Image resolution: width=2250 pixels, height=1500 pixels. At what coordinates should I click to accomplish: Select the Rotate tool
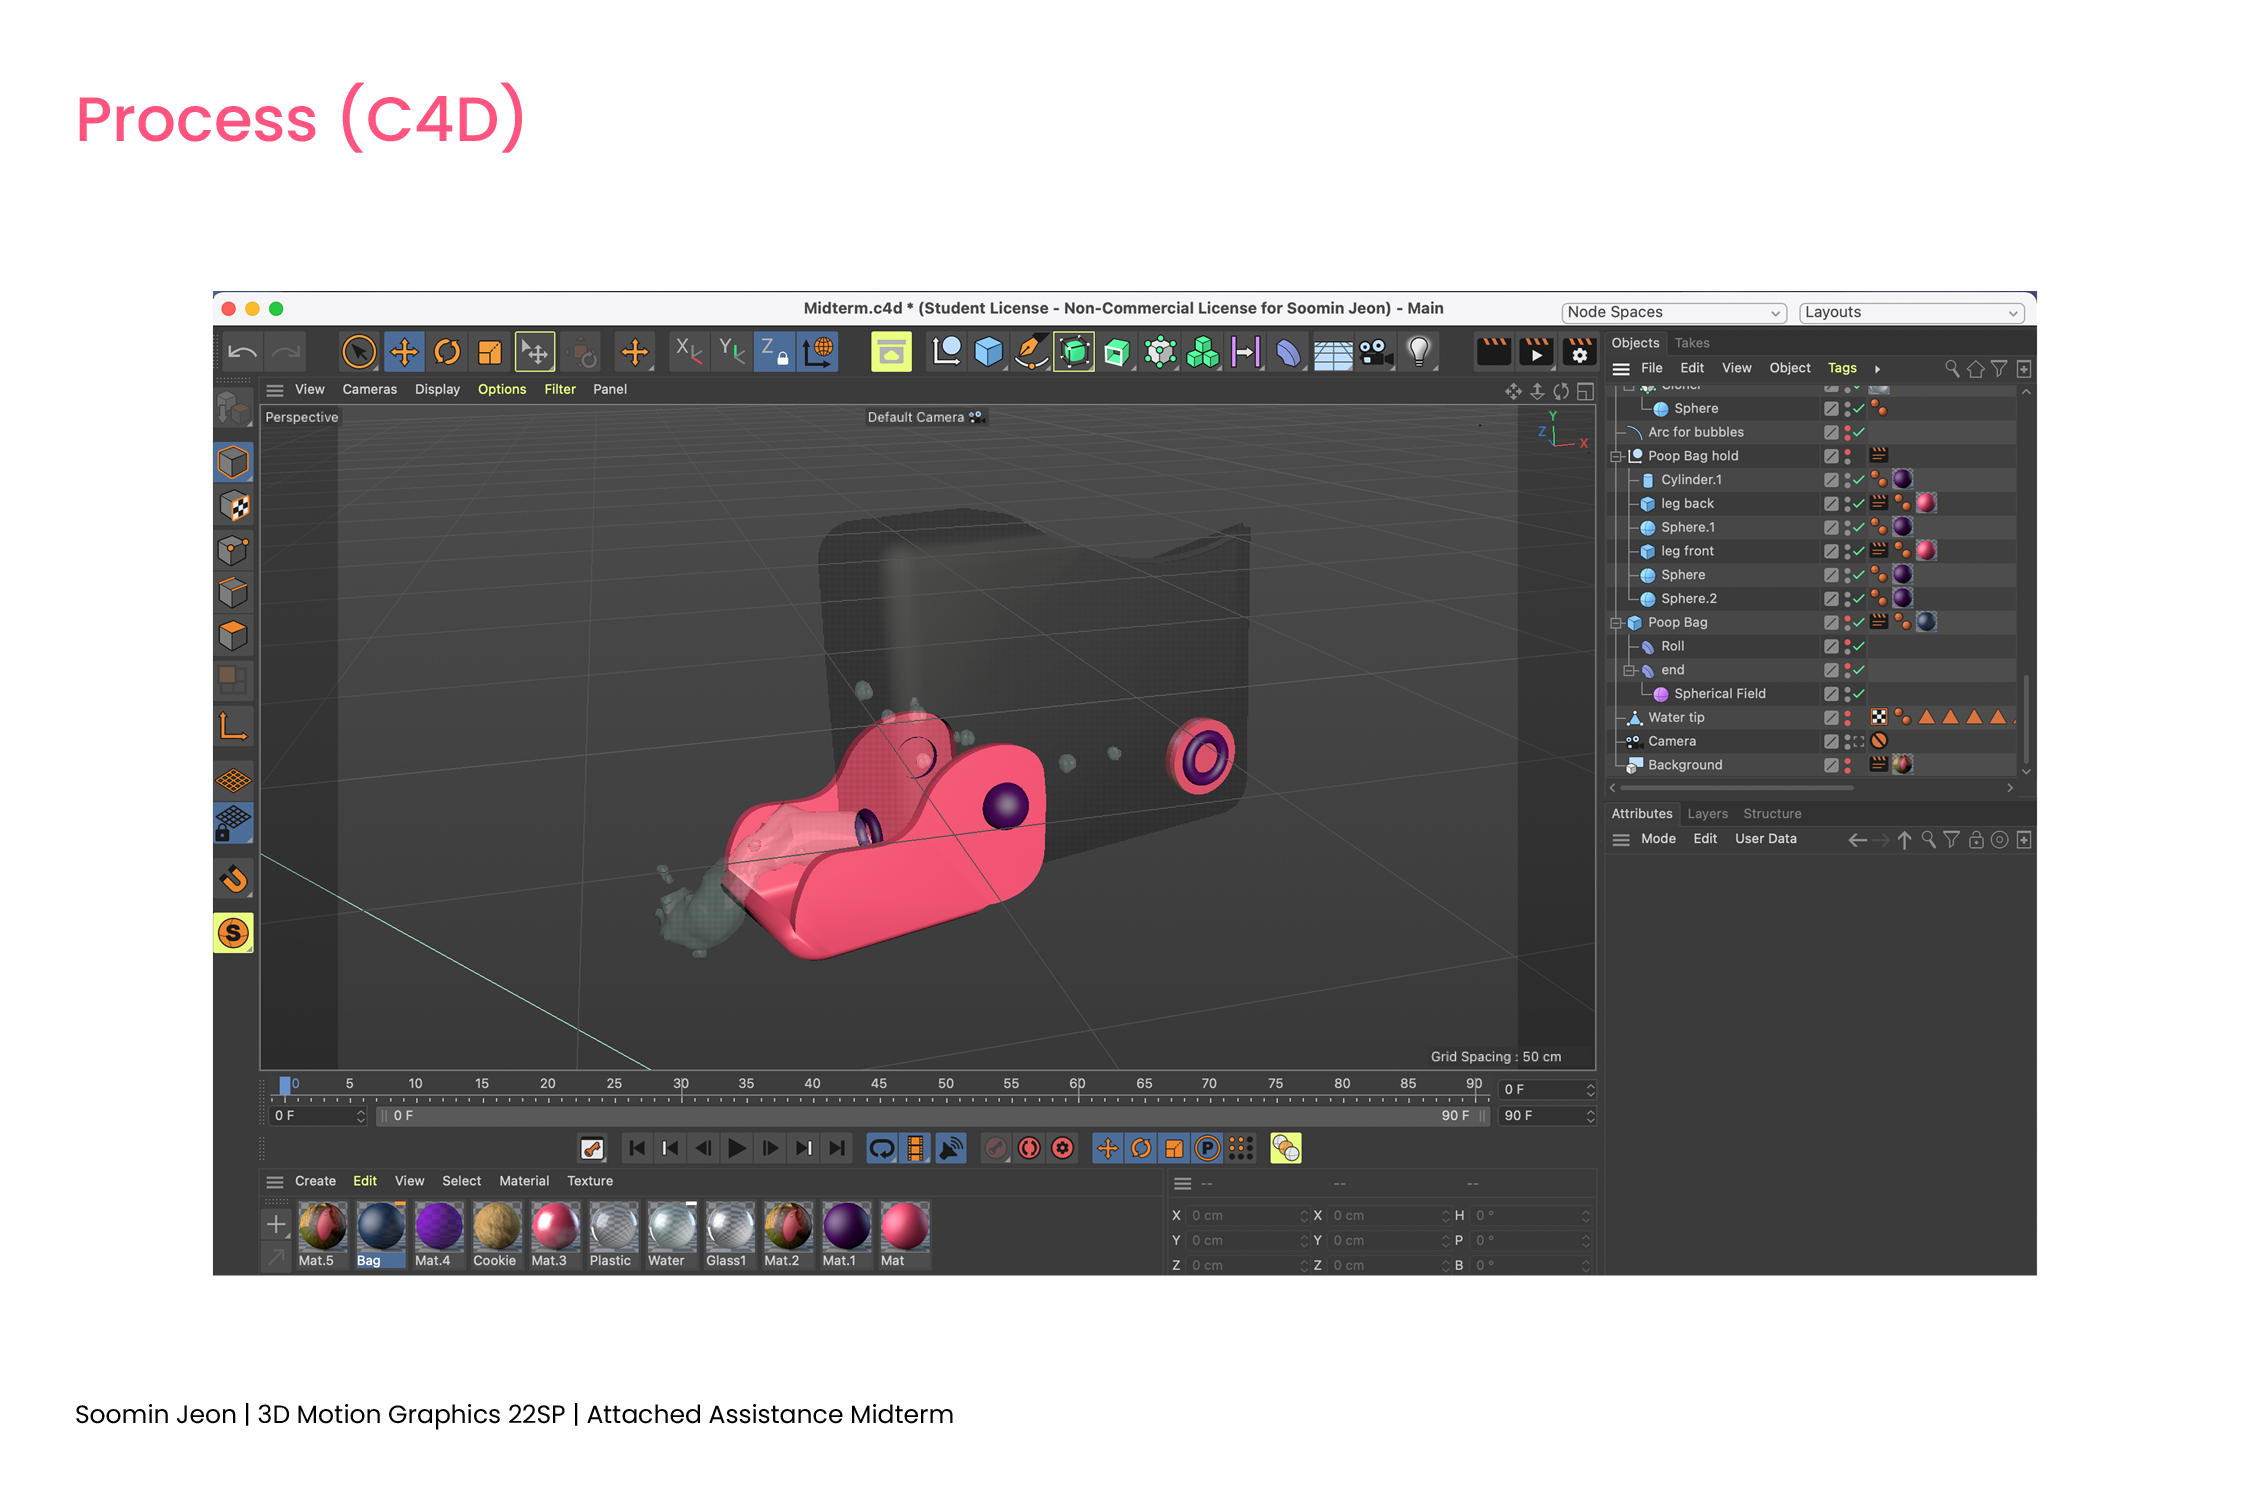(x=447, y=352)
